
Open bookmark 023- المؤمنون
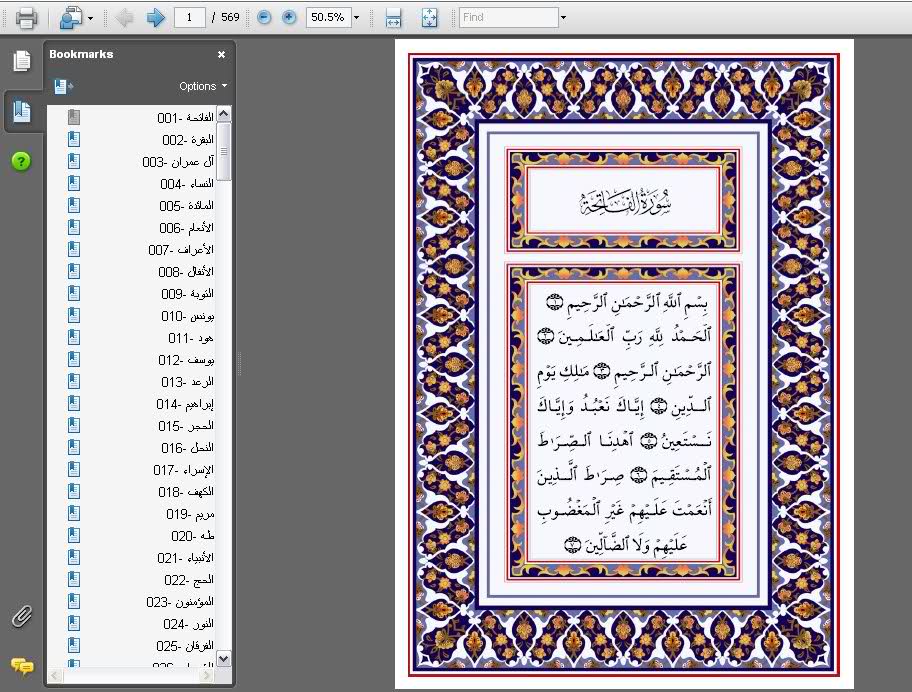click(x=180, y=602)
